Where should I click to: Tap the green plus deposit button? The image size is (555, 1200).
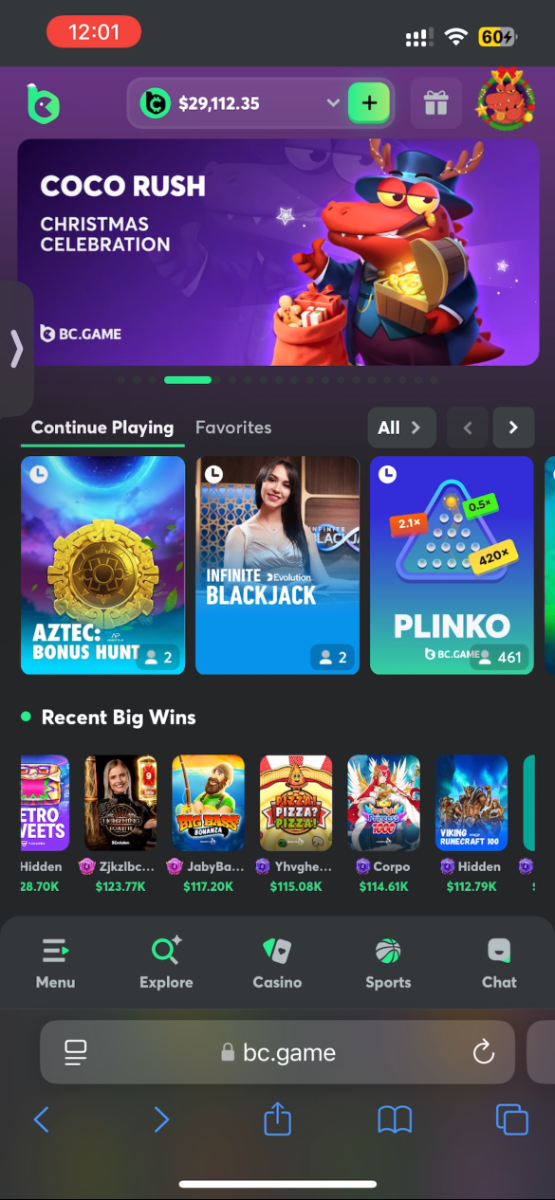369,103
